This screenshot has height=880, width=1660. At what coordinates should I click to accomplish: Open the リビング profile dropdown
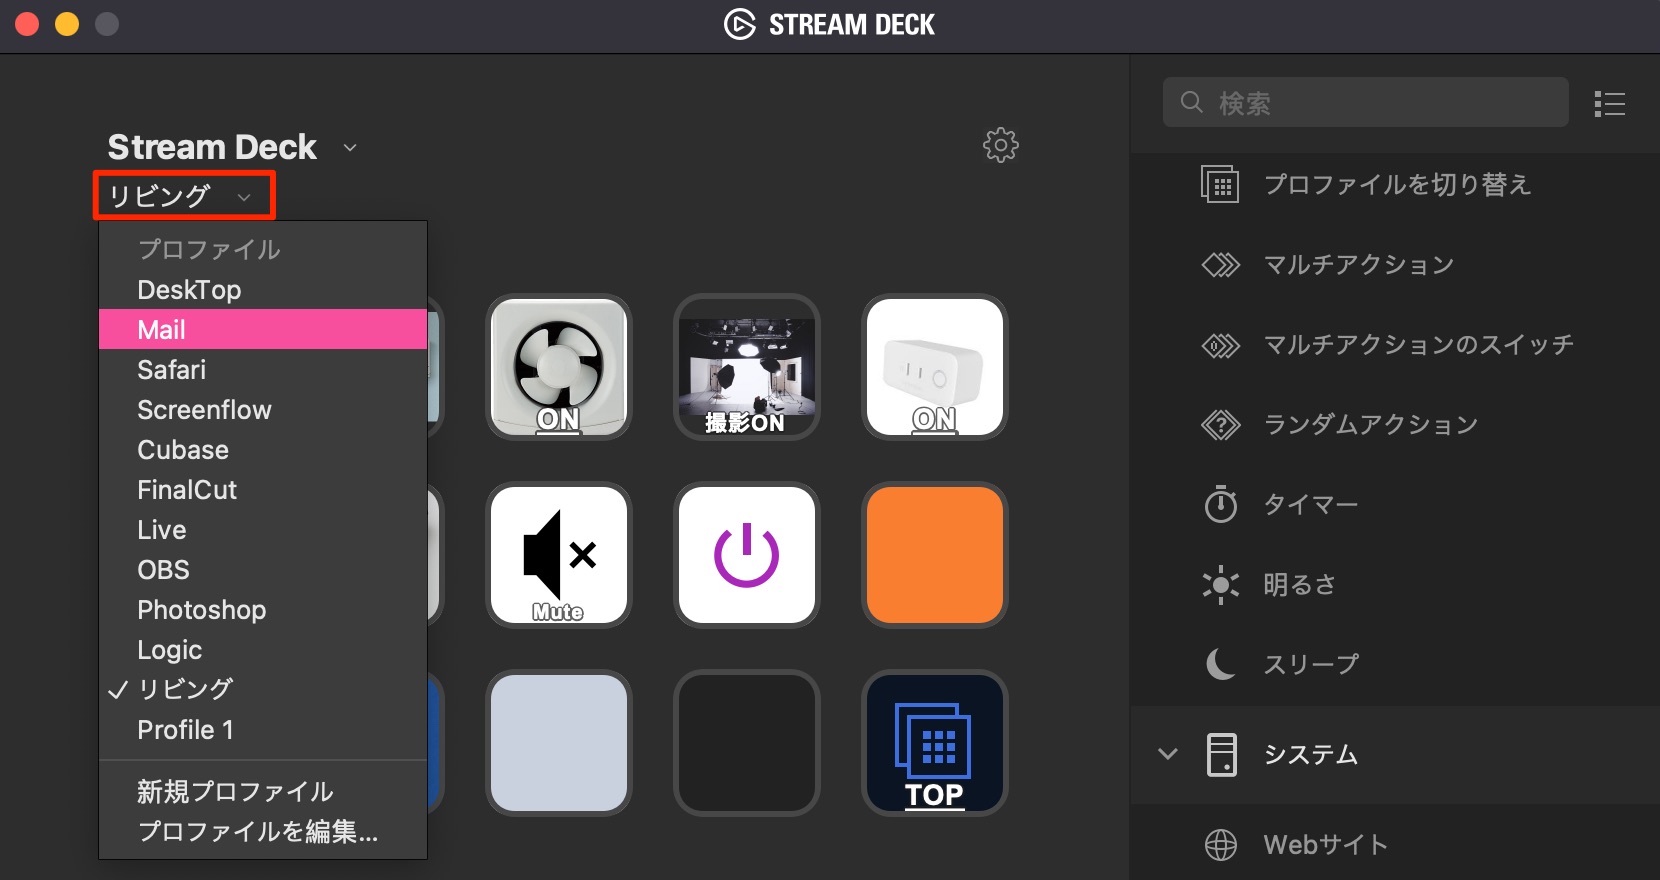[184, 195]
